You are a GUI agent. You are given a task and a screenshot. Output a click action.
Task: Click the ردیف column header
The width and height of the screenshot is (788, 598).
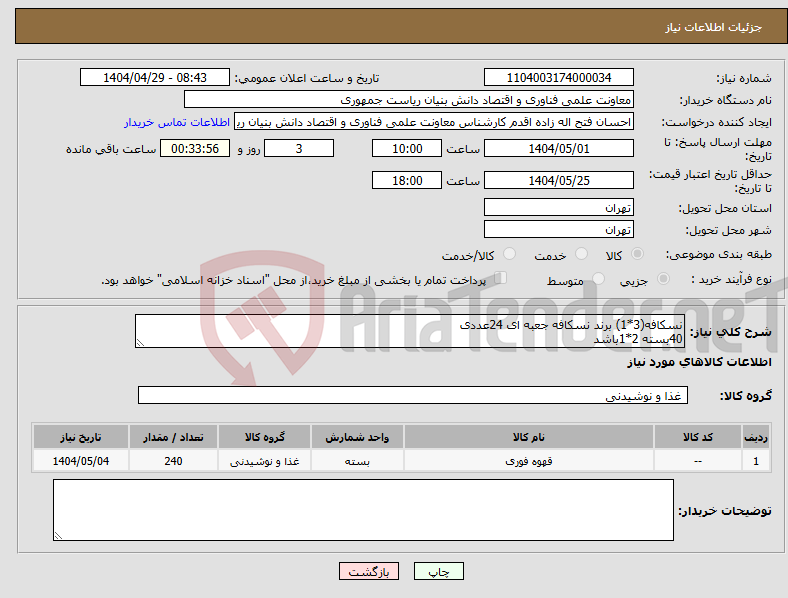(x=756, y=437)
